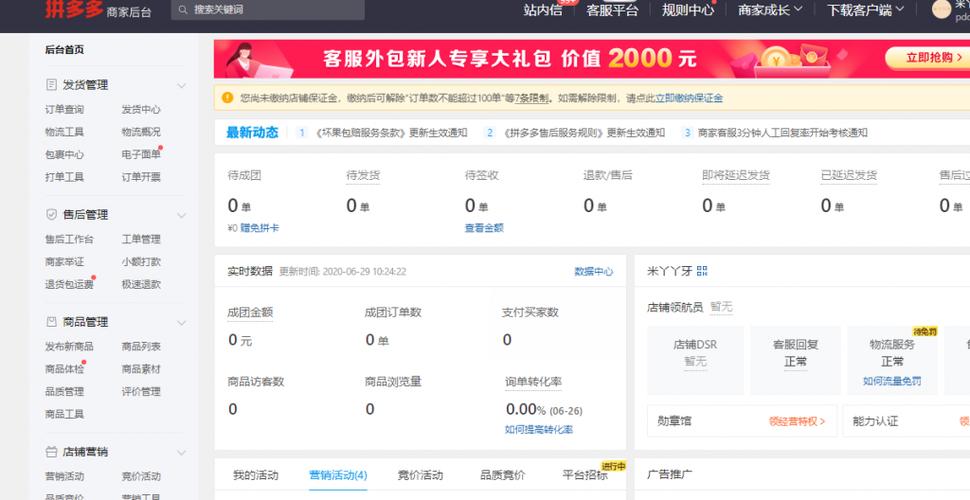Viewport: 970px width, 500px height.
Task: Open 如何提高转化率 link
Action: click(x=539, y=429)
